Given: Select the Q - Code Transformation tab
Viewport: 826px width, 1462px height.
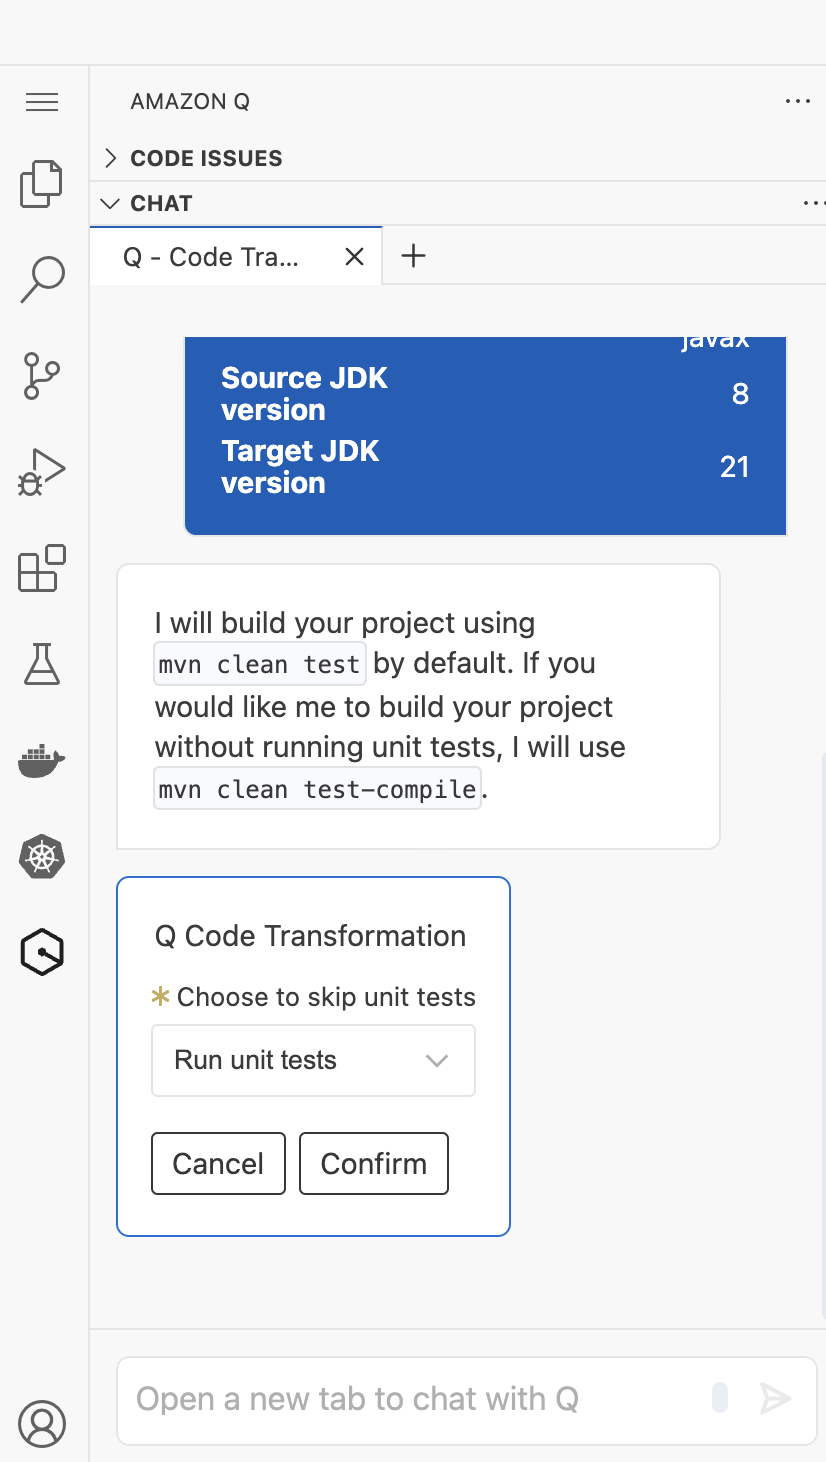Looking at the screenshot, I should 211,257.
